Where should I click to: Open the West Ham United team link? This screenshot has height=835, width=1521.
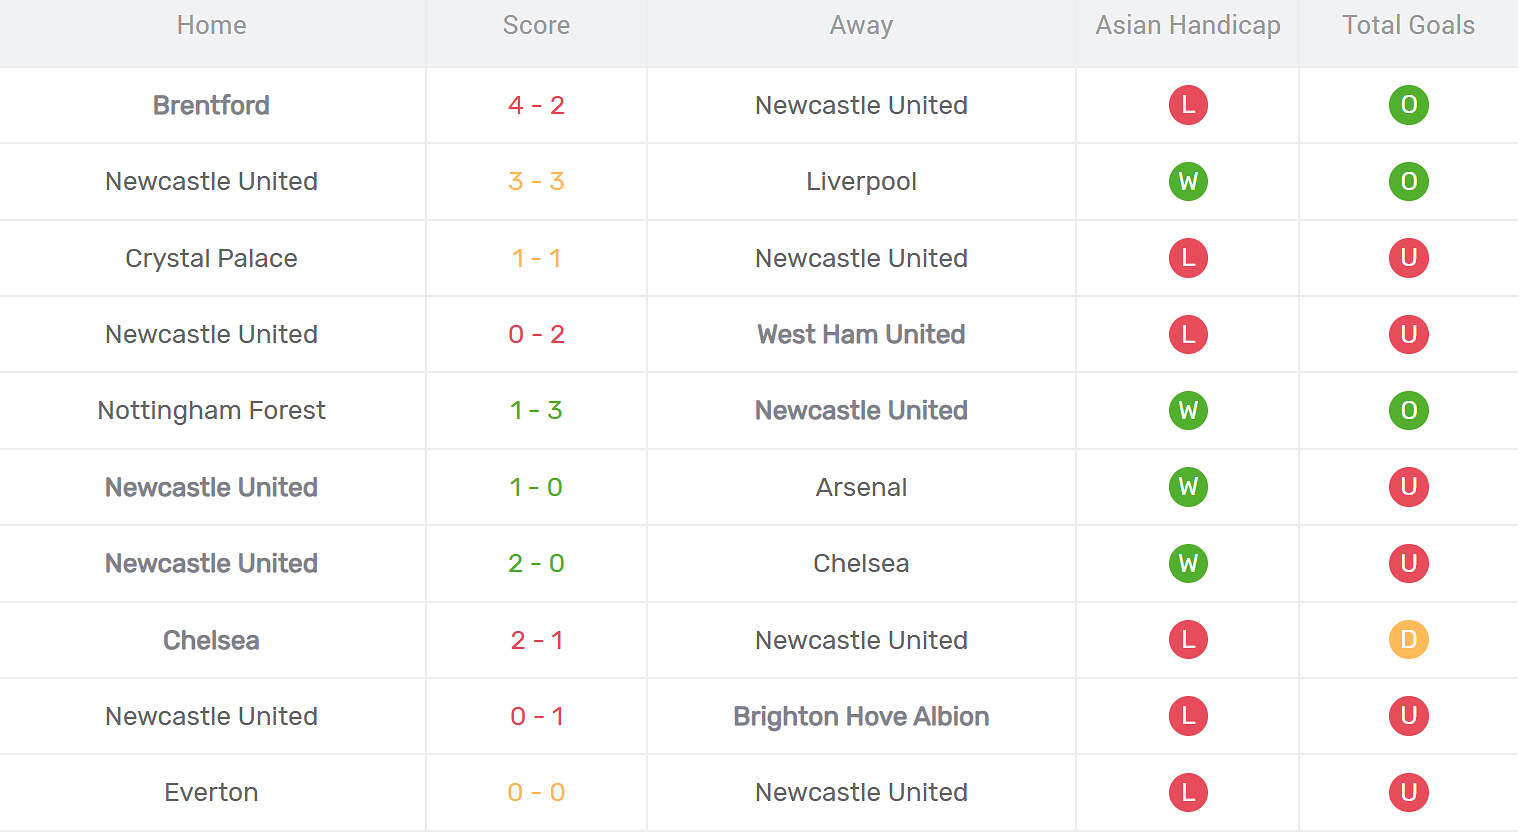tap(861, 334)
